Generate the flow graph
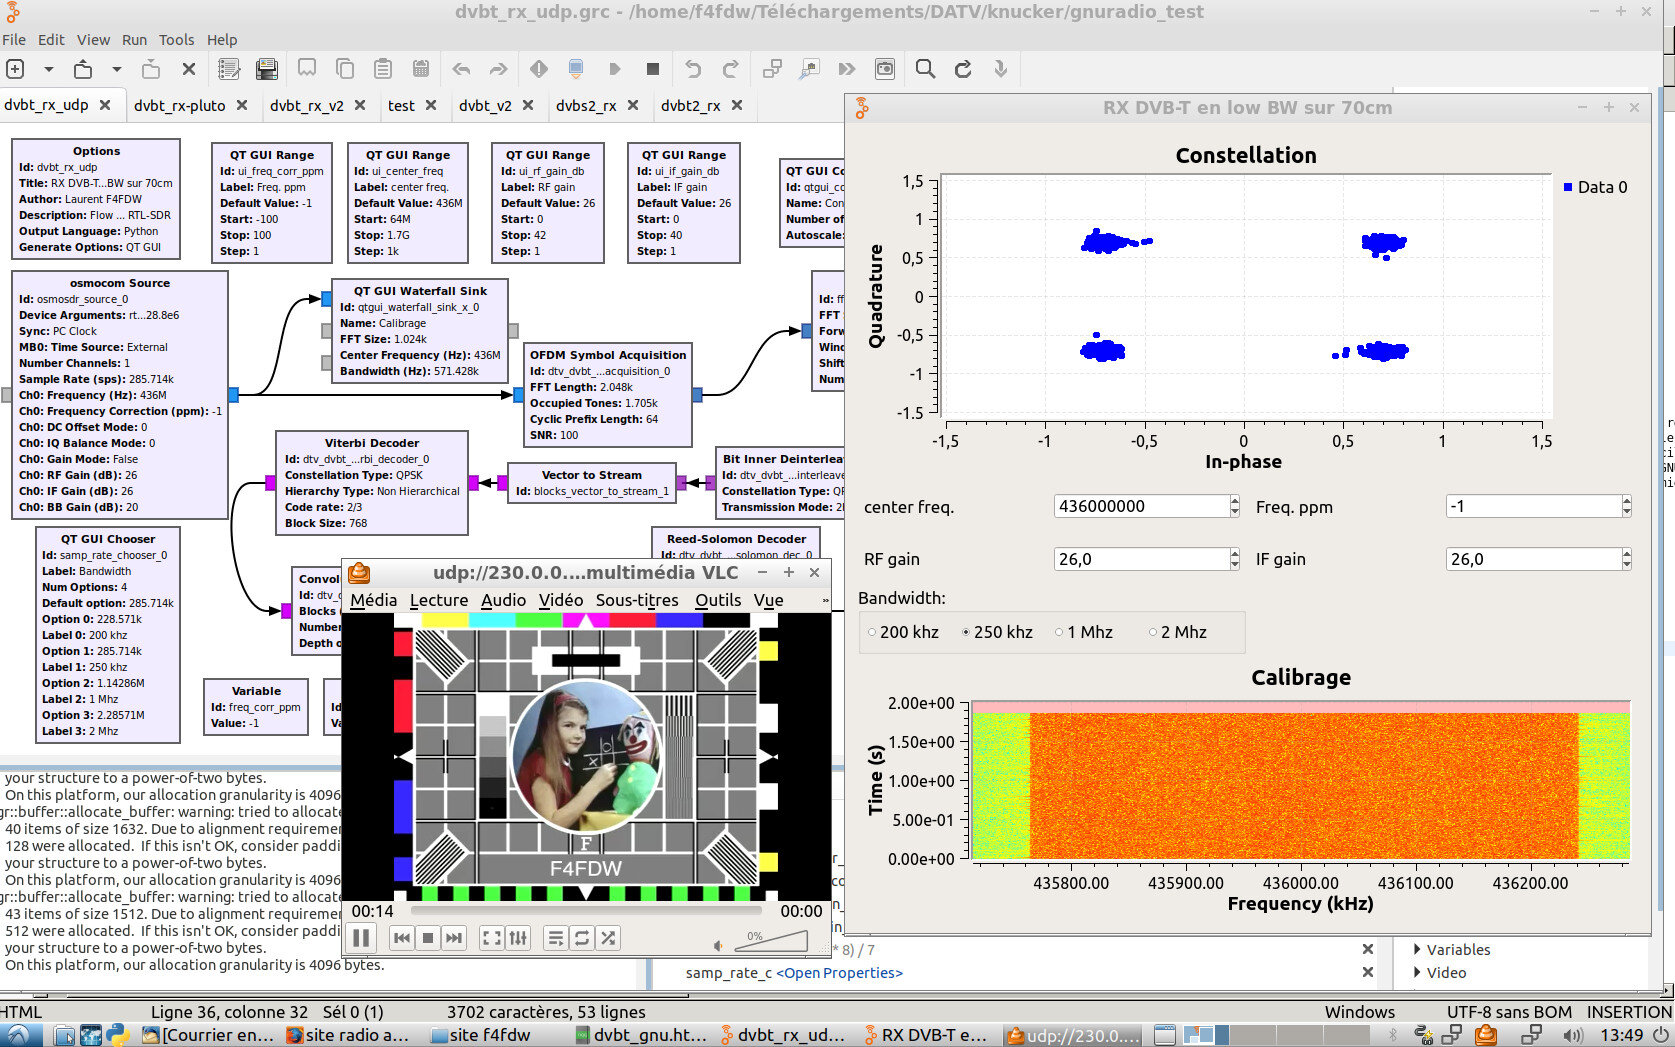 tap(576, 69)
